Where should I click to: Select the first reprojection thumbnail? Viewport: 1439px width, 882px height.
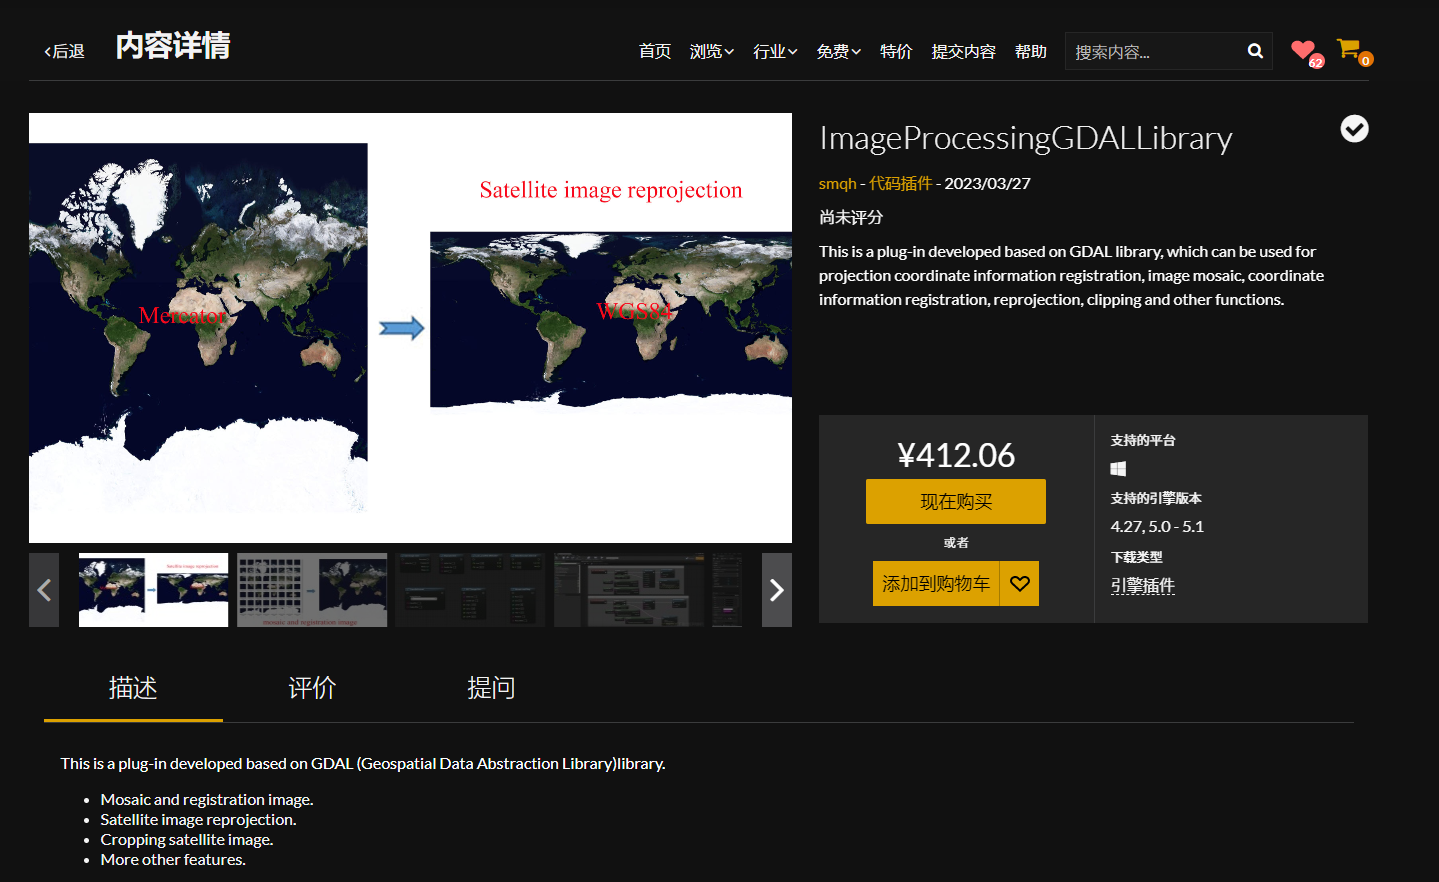(153, 590)
